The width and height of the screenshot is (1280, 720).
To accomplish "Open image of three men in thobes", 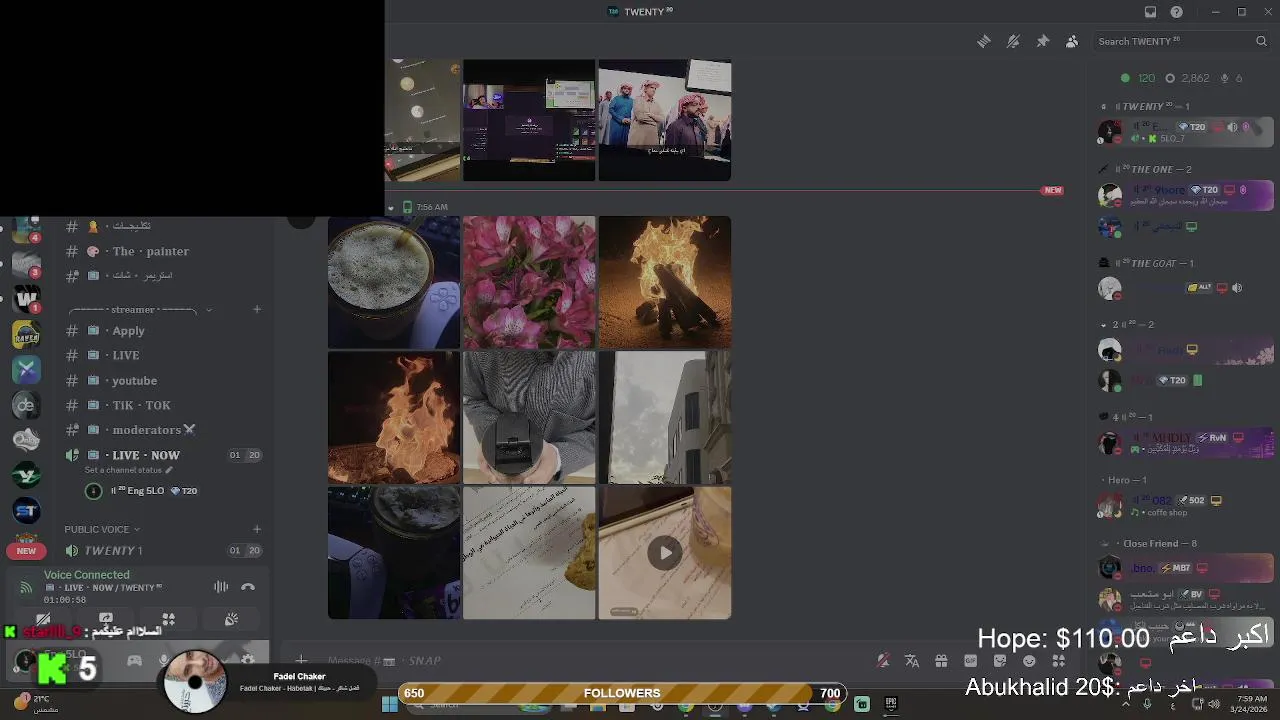I will (x=665, y=120).
